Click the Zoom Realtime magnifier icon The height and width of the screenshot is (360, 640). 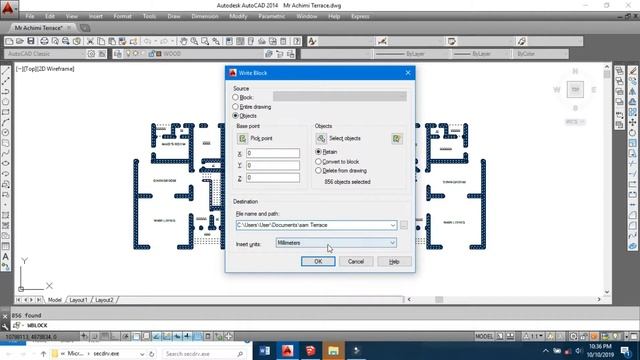coord(194,41)
